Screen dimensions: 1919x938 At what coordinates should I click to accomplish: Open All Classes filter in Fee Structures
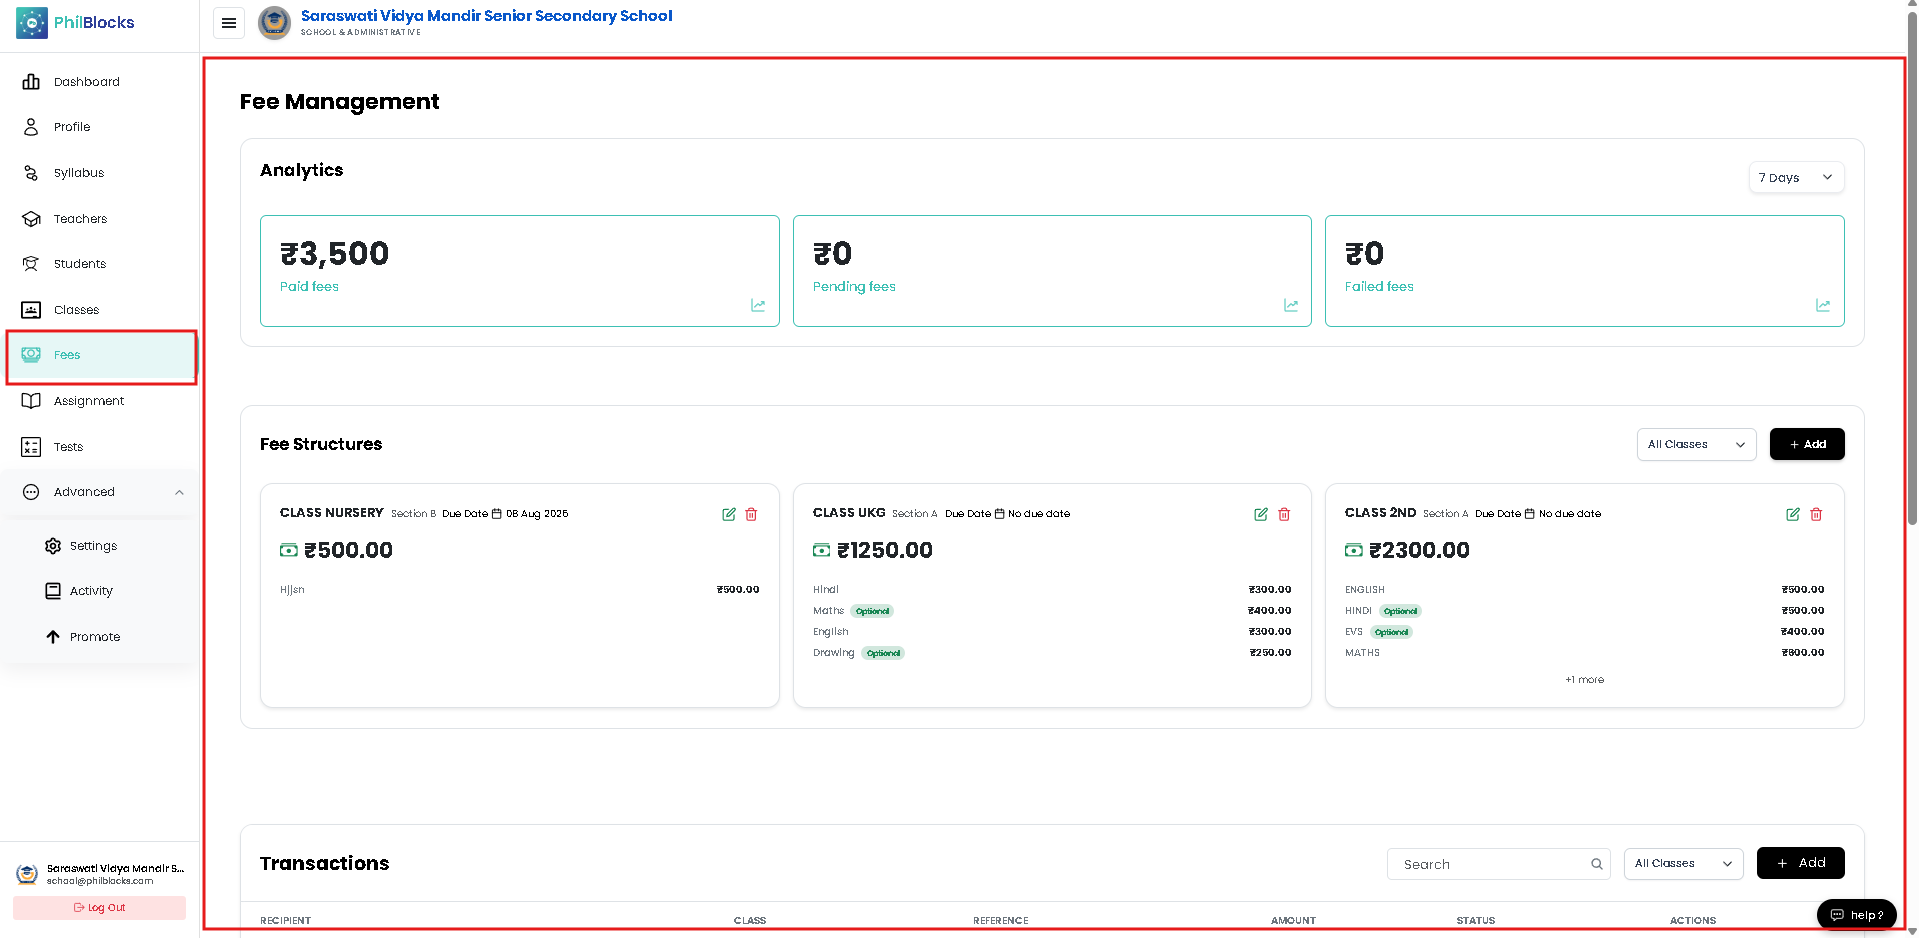[x=1696, y=444]
